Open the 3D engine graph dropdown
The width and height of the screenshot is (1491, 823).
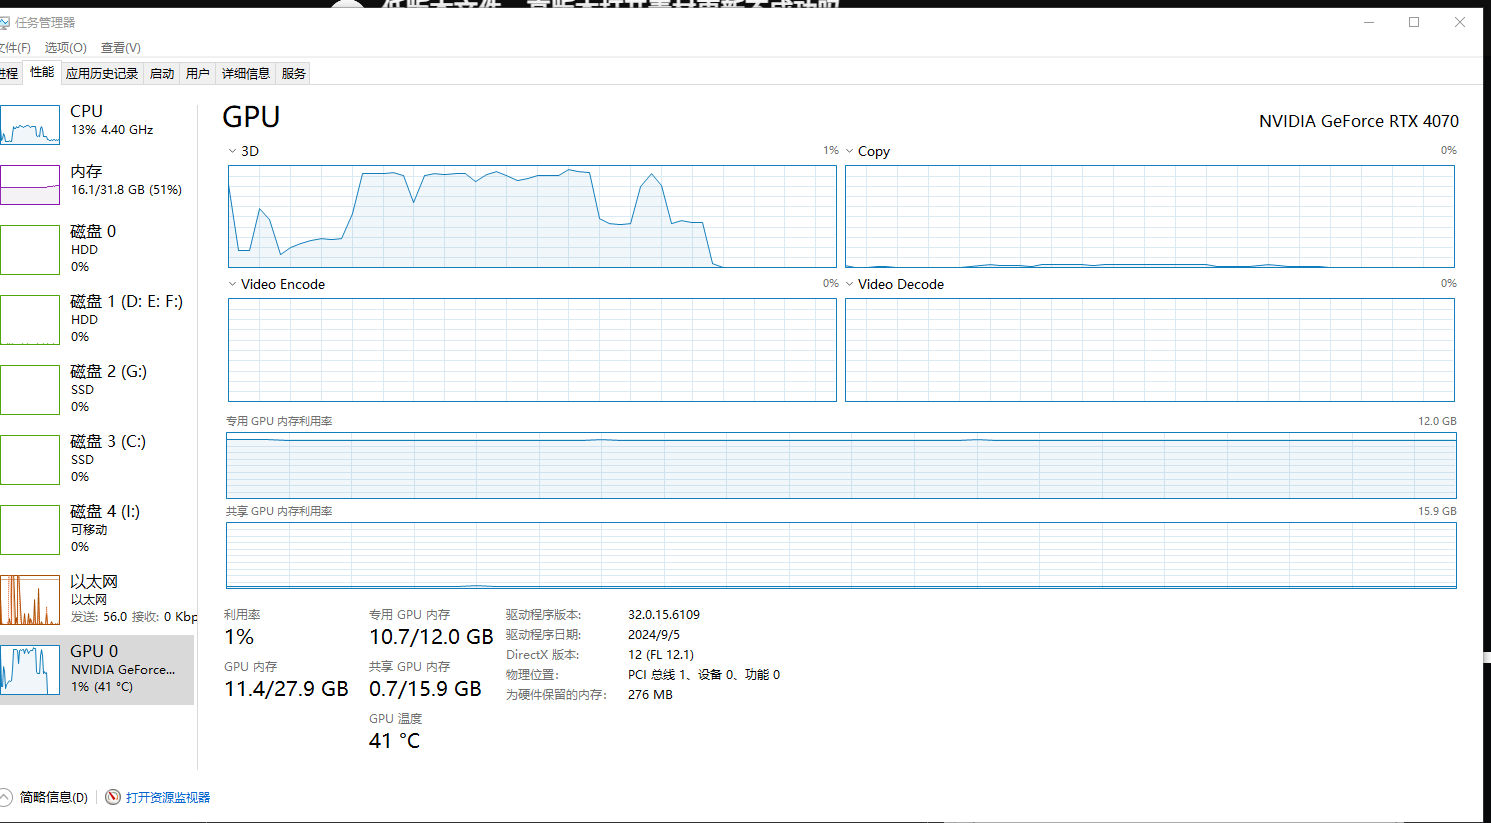(x=233, y=151)
